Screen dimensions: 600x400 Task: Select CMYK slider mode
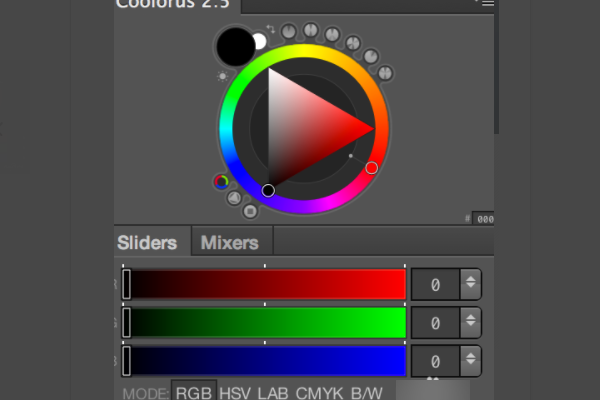(x=318, y=393)
